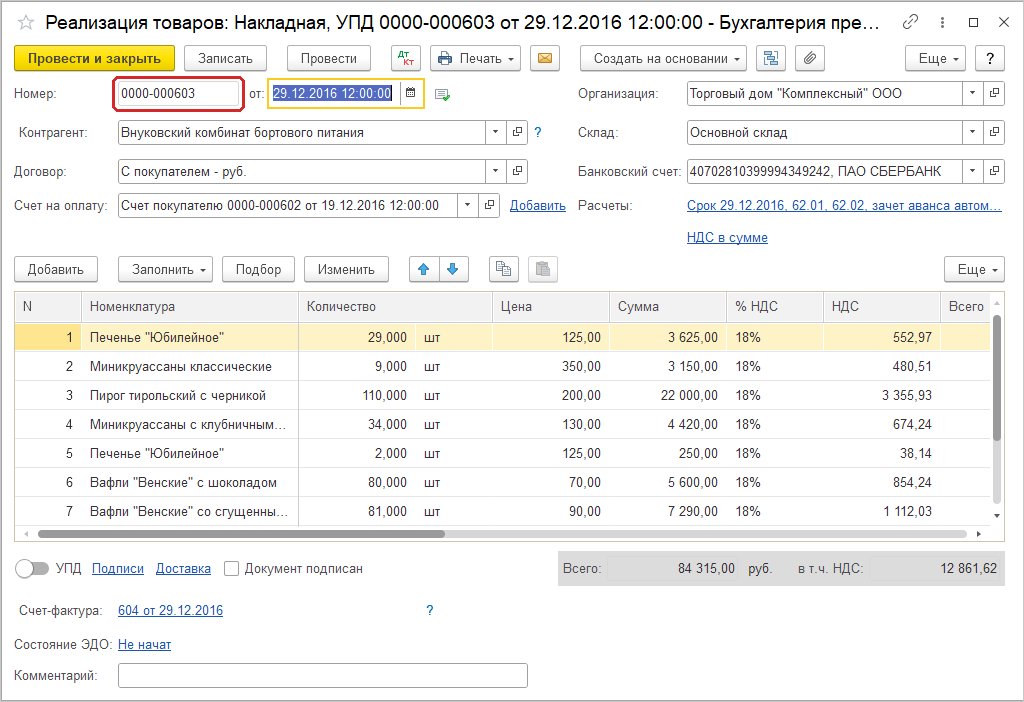Add document to favorites with star icon

pos(25,23)
